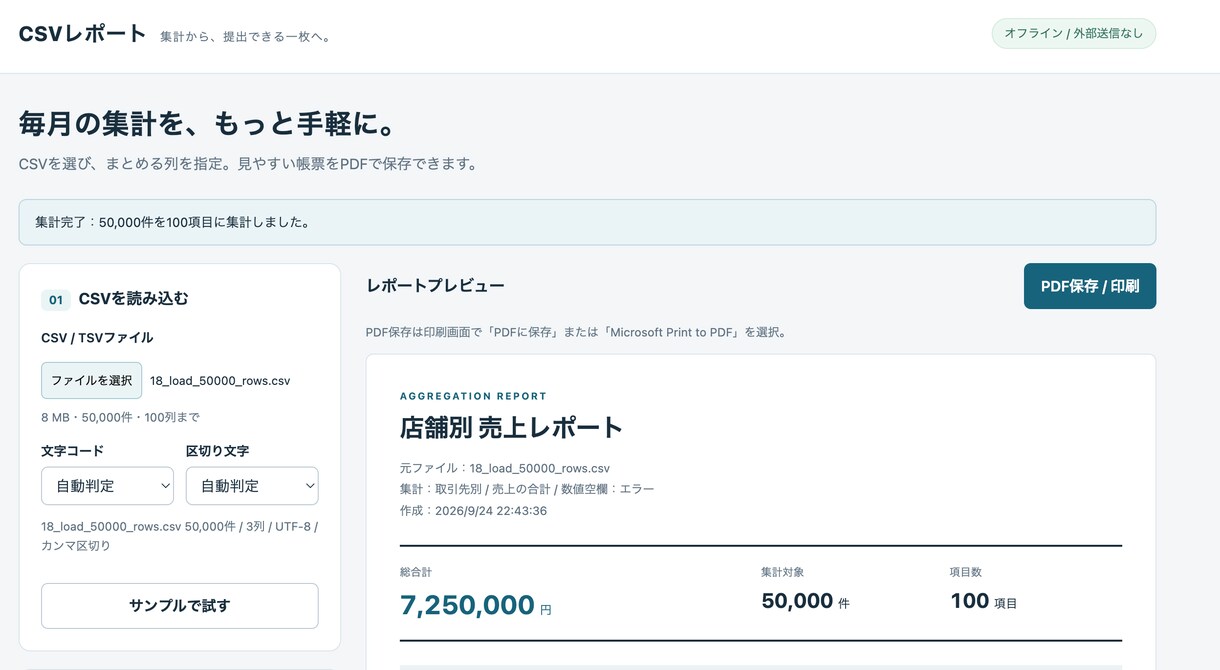Click the オフライン / 外部送信なし badge

coord(1074,33)
